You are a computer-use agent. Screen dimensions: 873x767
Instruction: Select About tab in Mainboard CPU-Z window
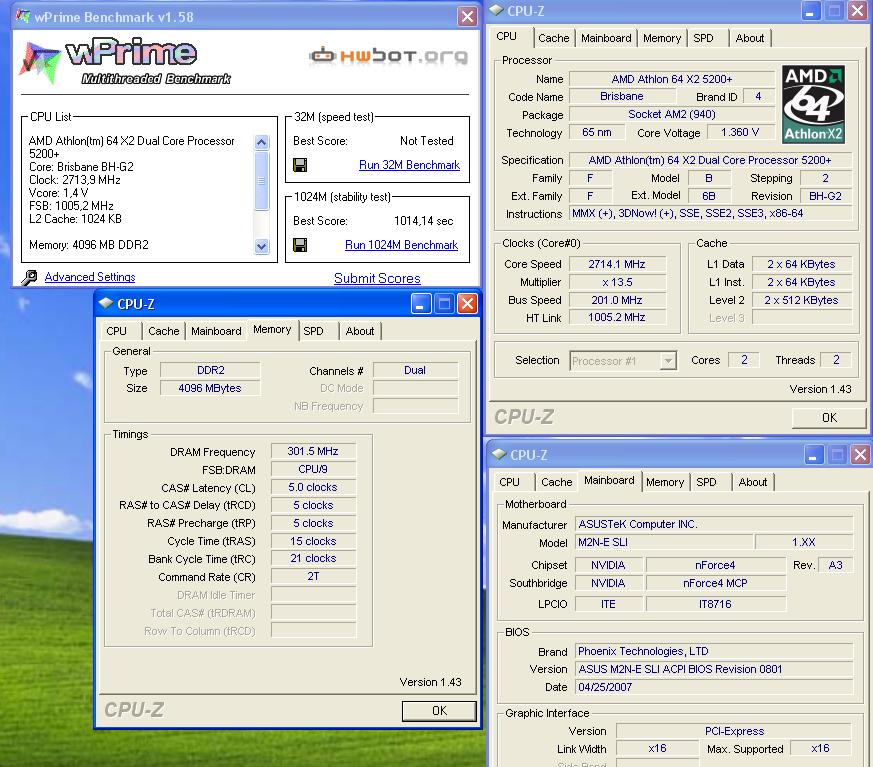(753, 482)
